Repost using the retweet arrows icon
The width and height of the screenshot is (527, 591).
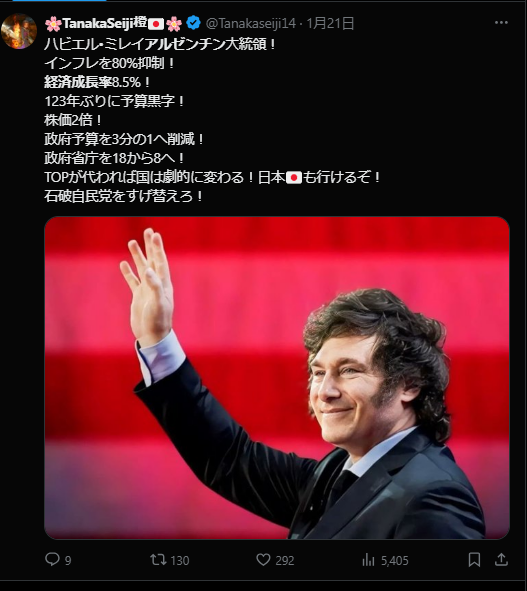tap(158, 559)
